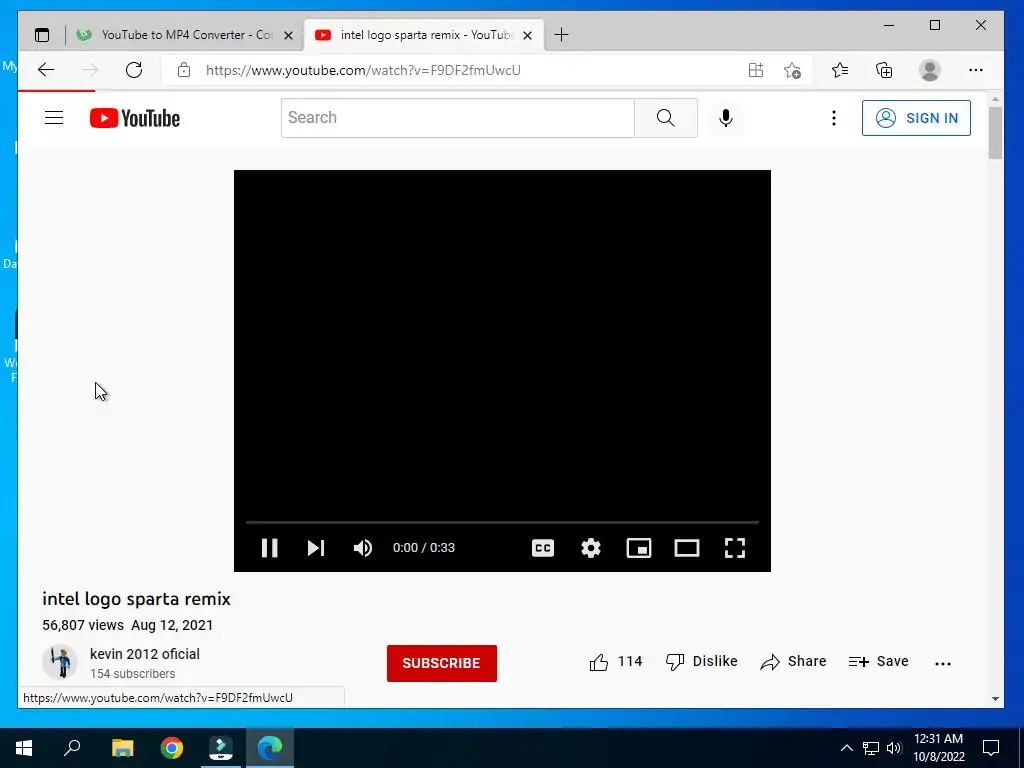Image resolution: width=1024 pixels, height=768 pixels.
Task: Open Edge Collections
Action: tap(884, 70)
